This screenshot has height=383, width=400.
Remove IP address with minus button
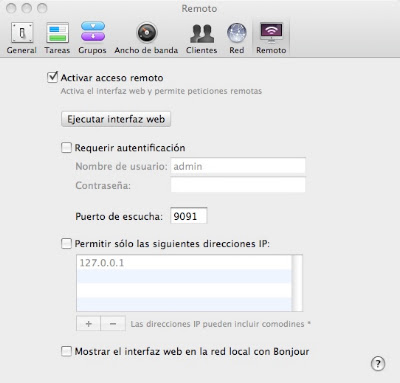(x=113, y=324)
